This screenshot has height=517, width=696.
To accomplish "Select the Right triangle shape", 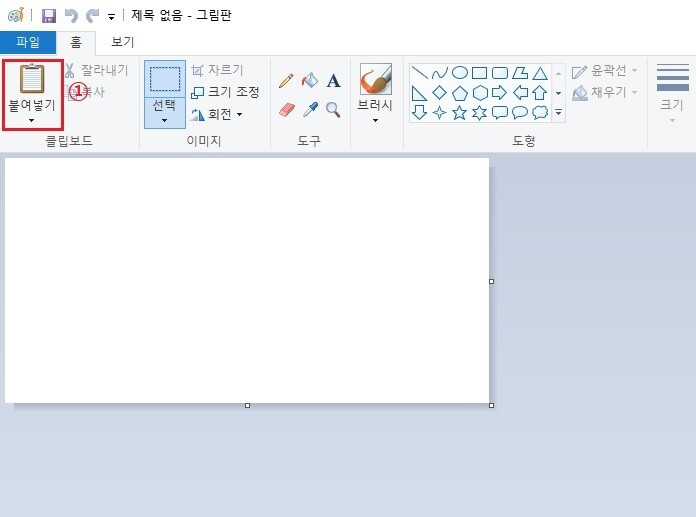I will (419, 93).
